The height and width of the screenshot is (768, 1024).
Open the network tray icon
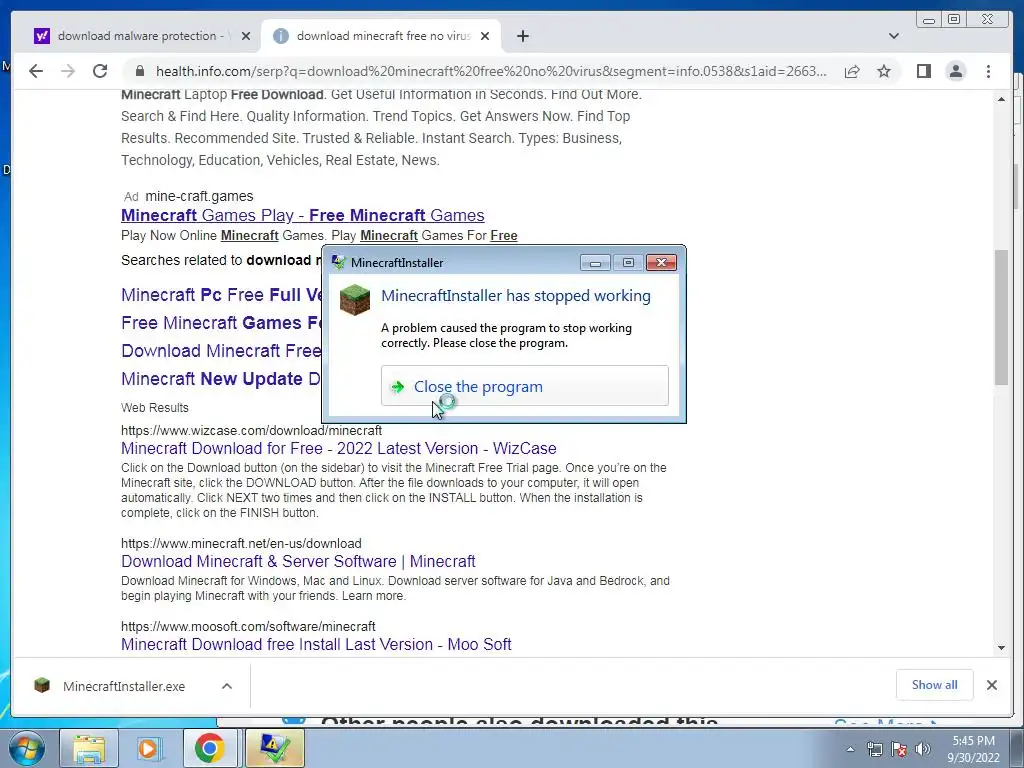click(874, 749)
